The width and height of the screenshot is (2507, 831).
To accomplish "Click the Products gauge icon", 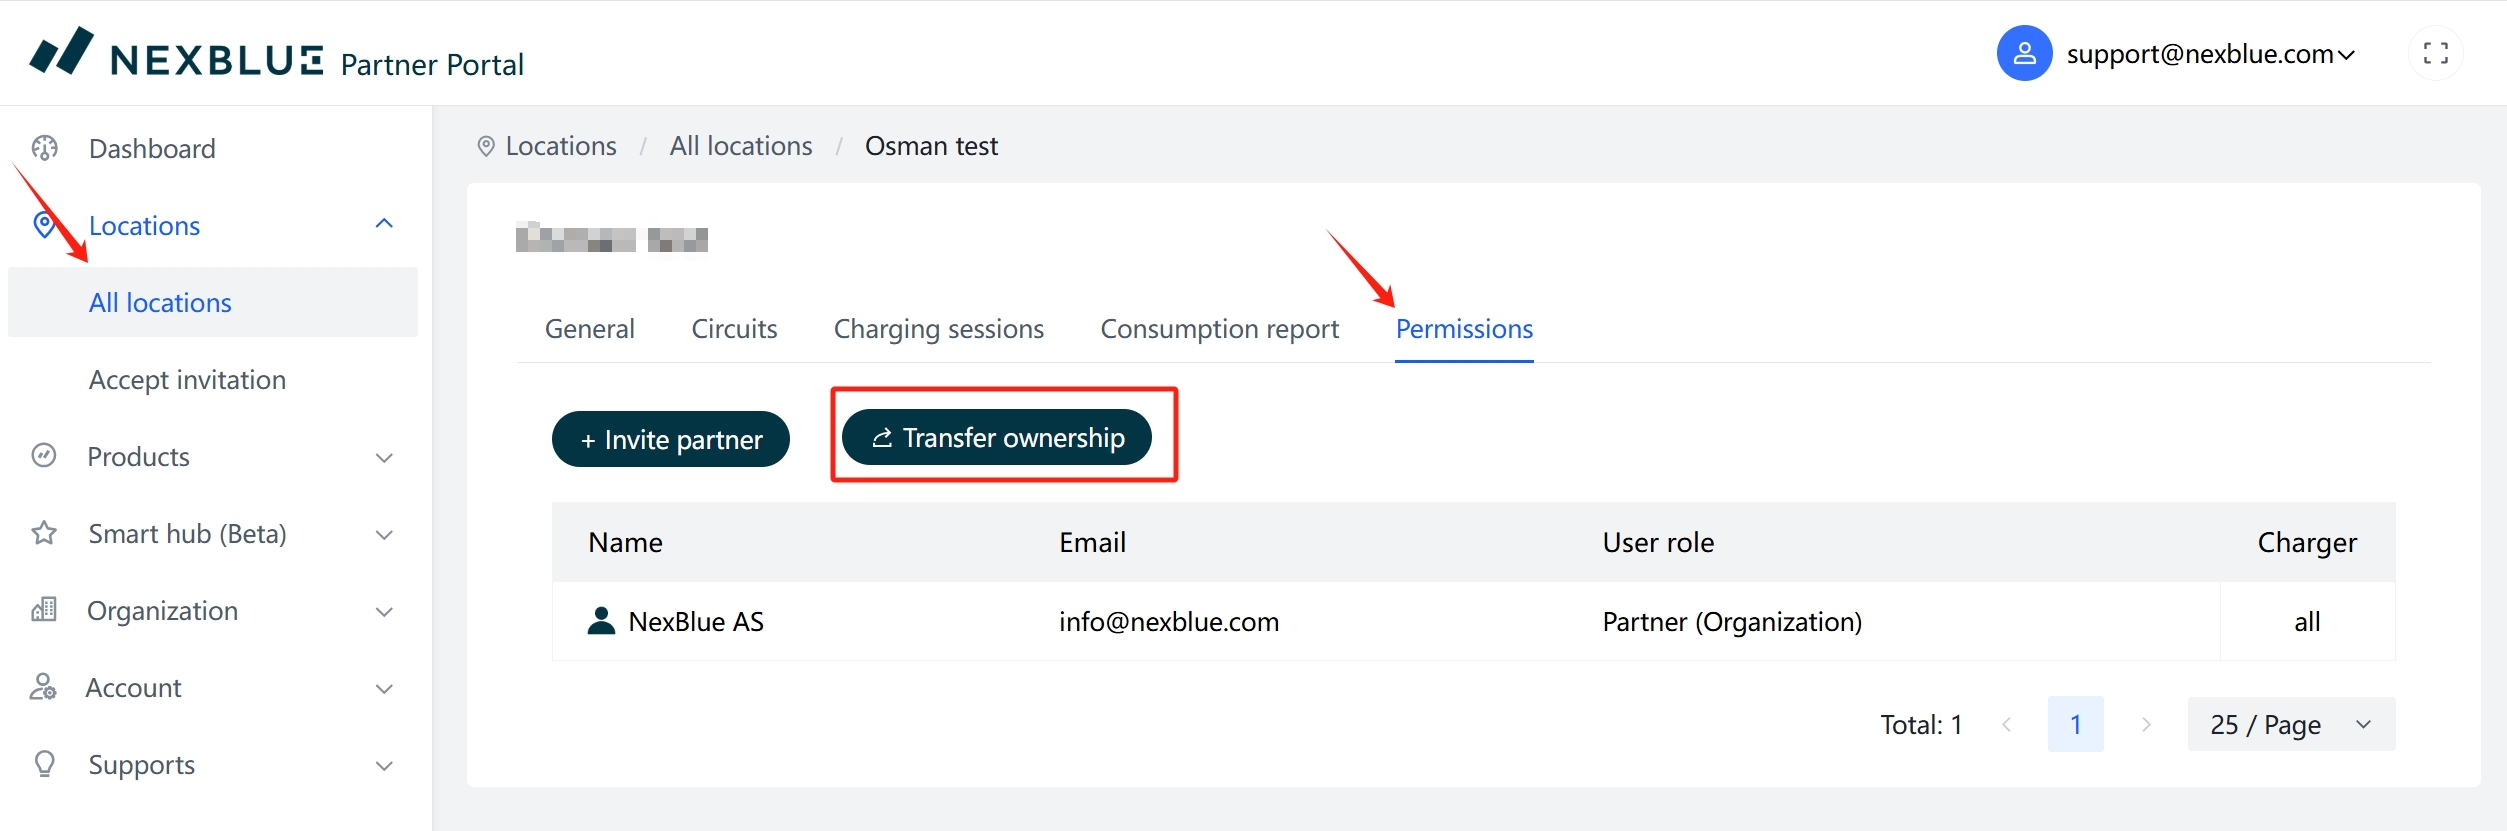I will [x=44, y=456].
